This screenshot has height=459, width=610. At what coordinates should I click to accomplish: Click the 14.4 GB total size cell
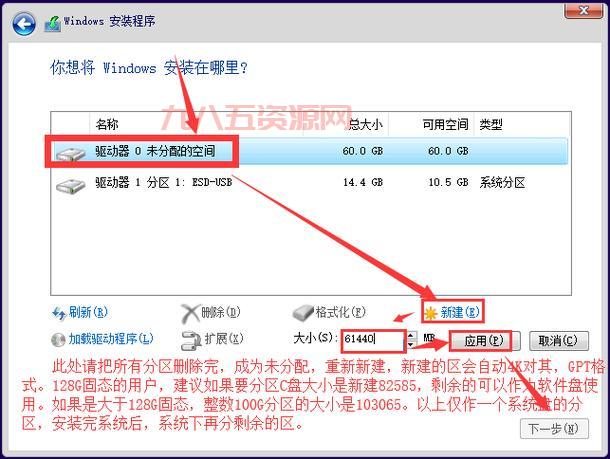363,182
